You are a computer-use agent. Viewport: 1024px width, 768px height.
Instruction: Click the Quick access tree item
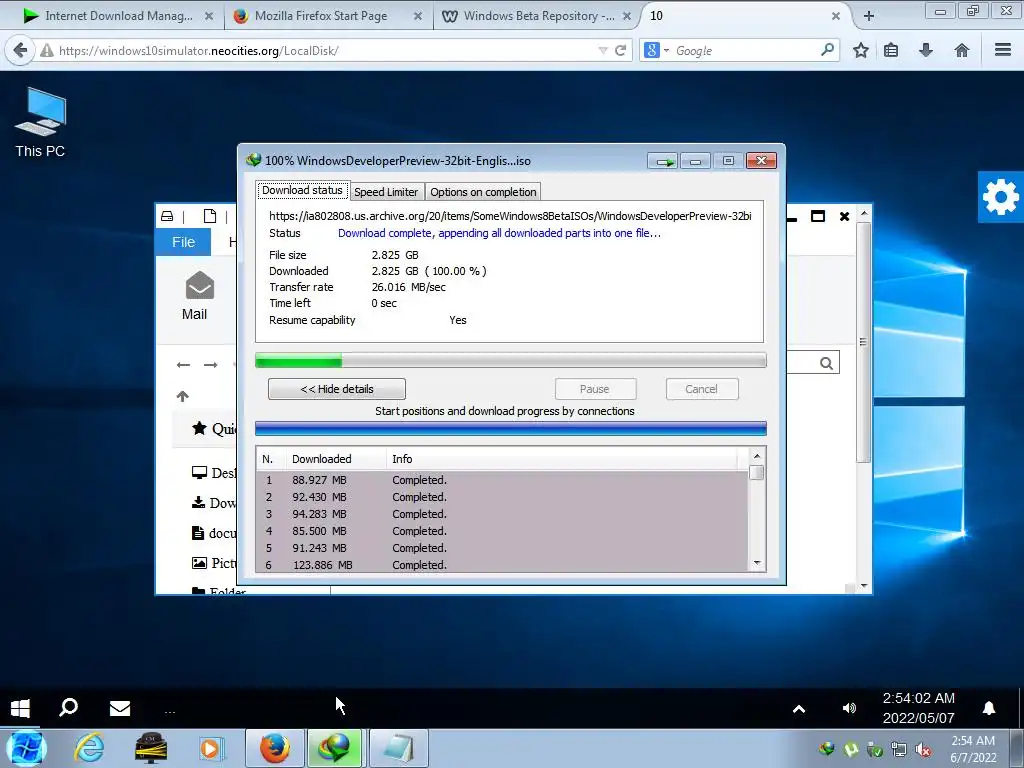[x=214, y=428]
